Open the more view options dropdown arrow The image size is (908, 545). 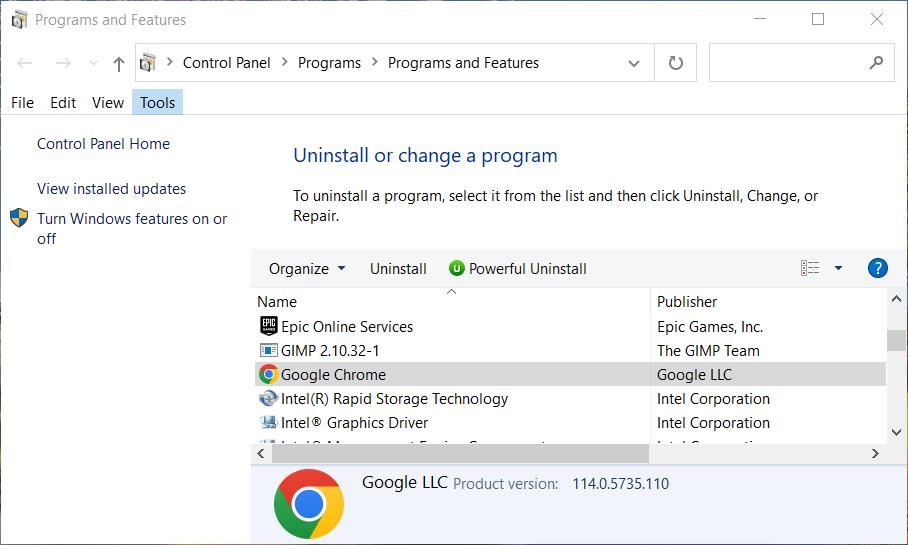(838, 268)
